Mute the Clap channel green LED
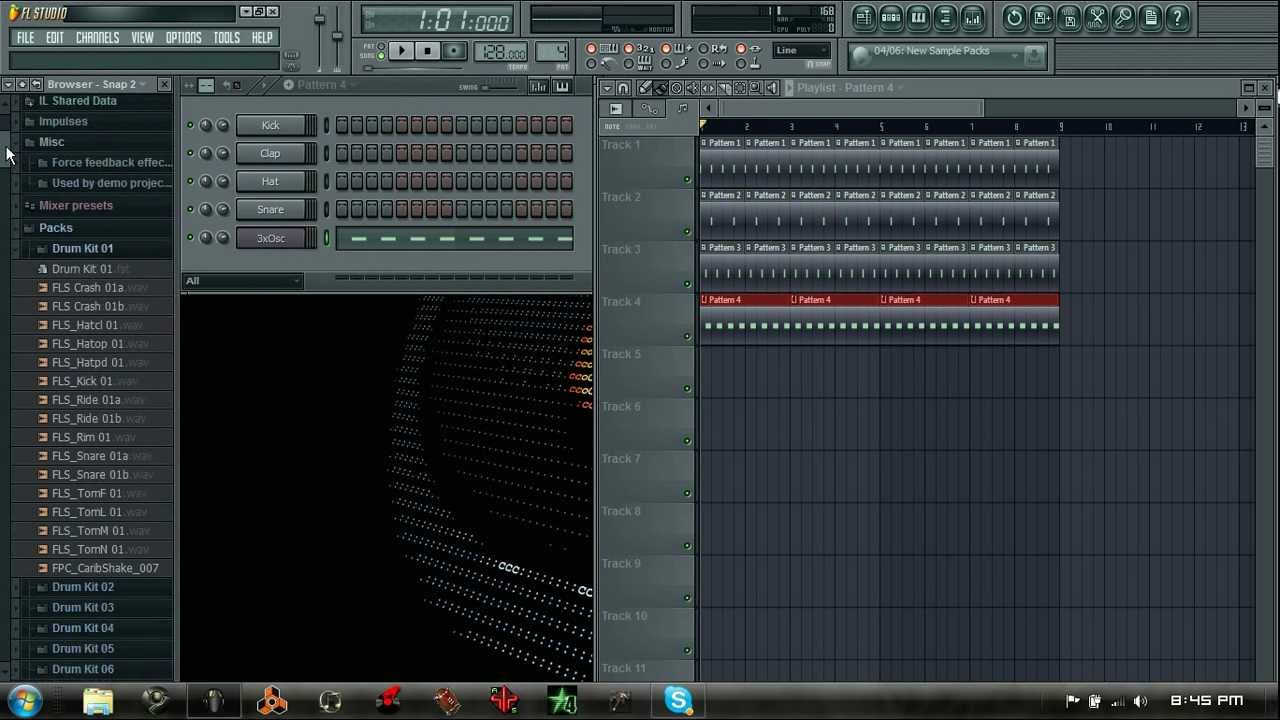 tap(190, 154)
